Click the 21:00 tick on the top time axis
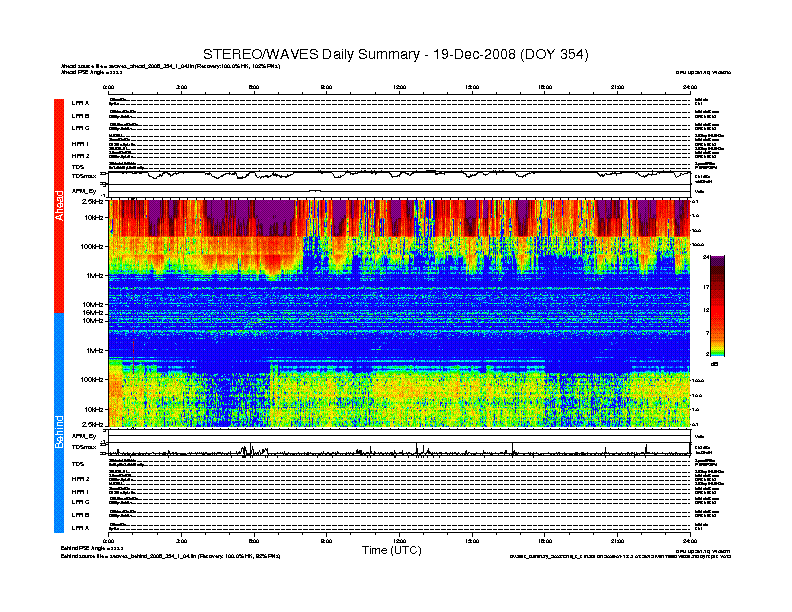Screen dimensions: 792x612 click(618, 87)
